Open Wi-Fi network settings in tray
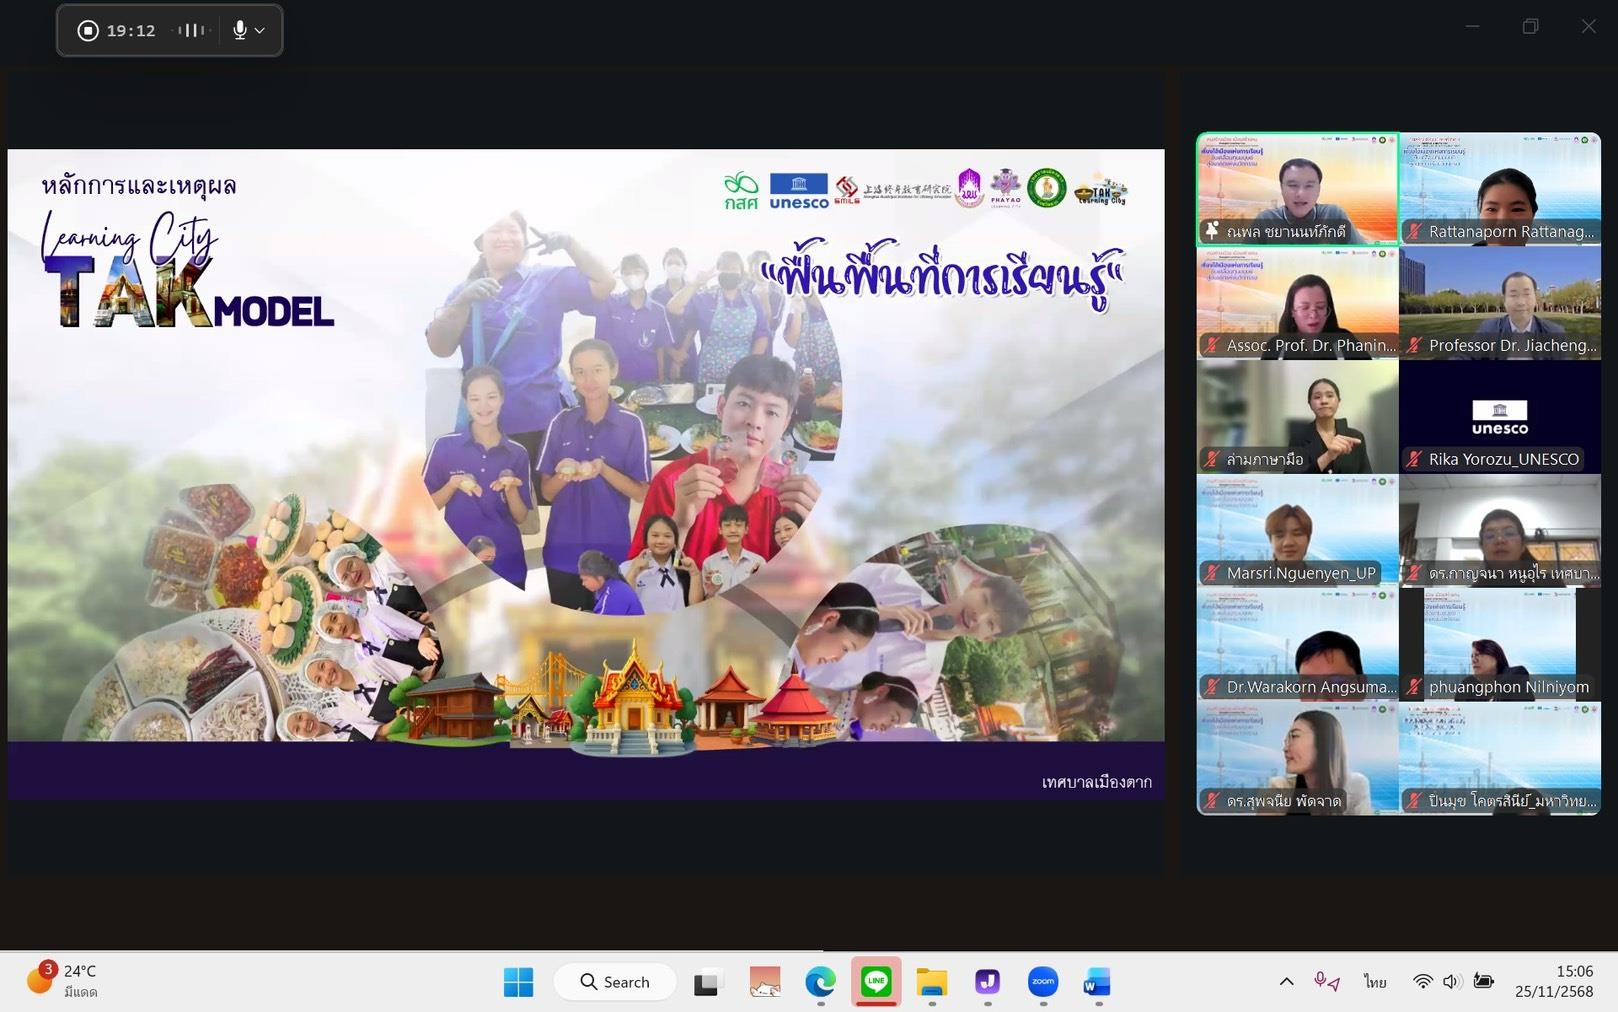This screenshot has width=1618, height=1012. 1422,982
